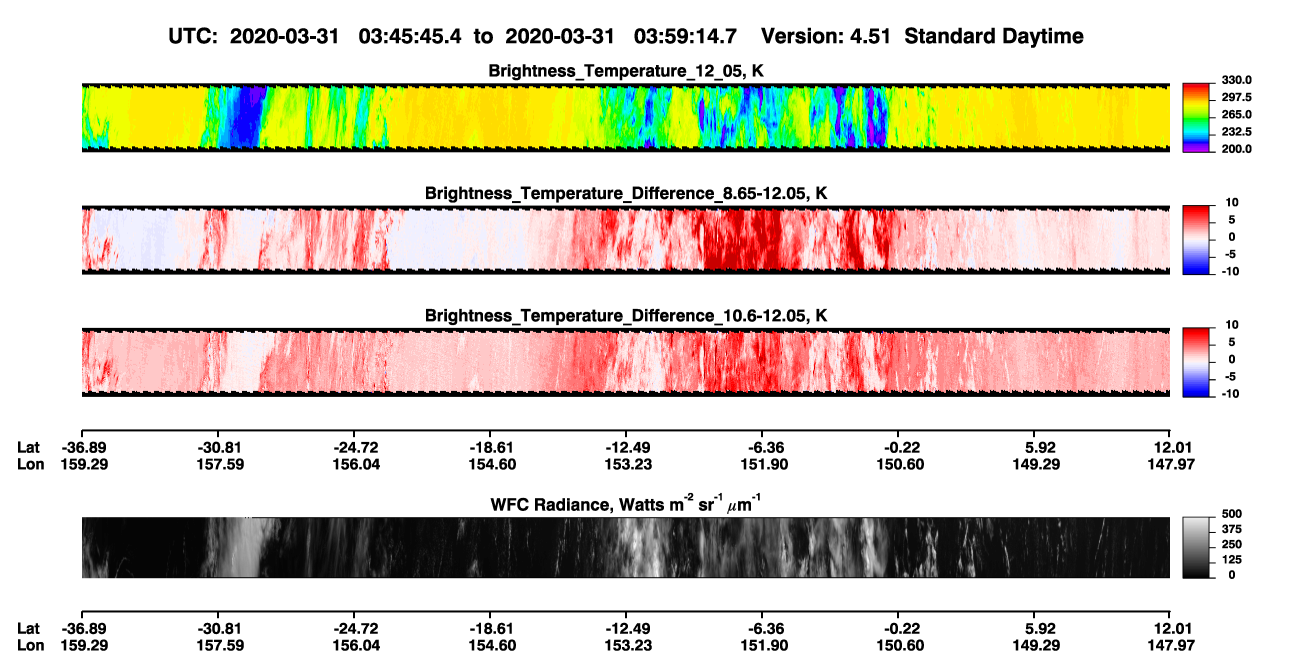Click the 12.01 latitude tick on lower axis
Image resolution: width=1300 pixels, height=667 pixels.
(1171, 627)
